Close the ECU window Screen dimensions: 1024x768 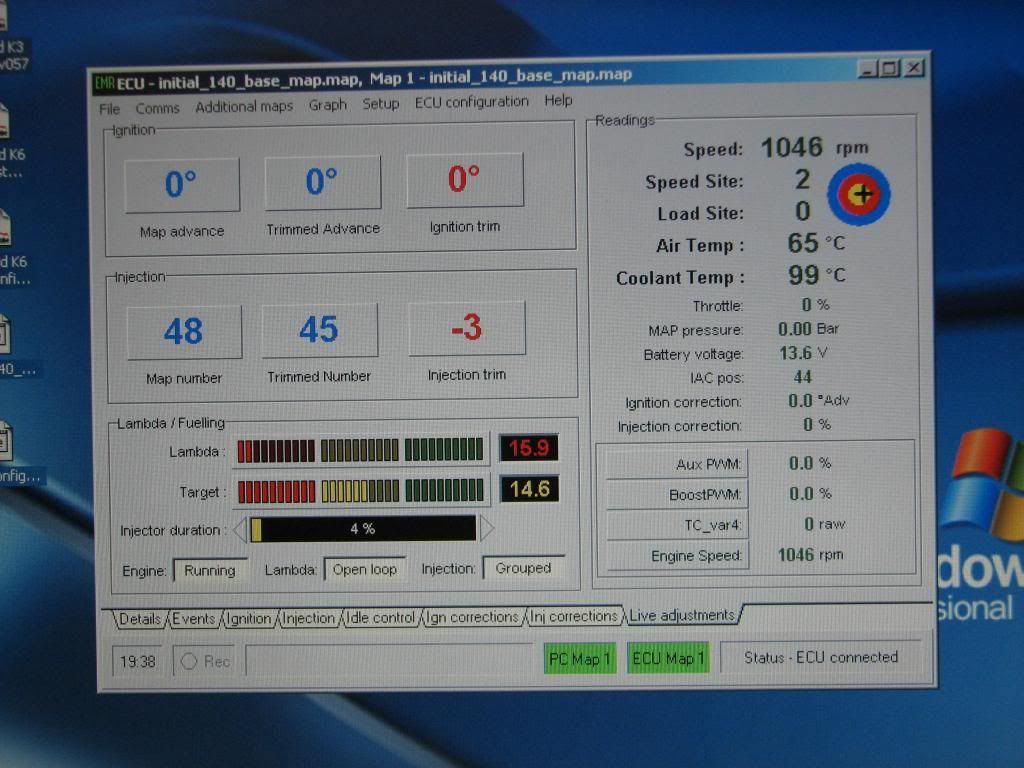coord(914,67)
